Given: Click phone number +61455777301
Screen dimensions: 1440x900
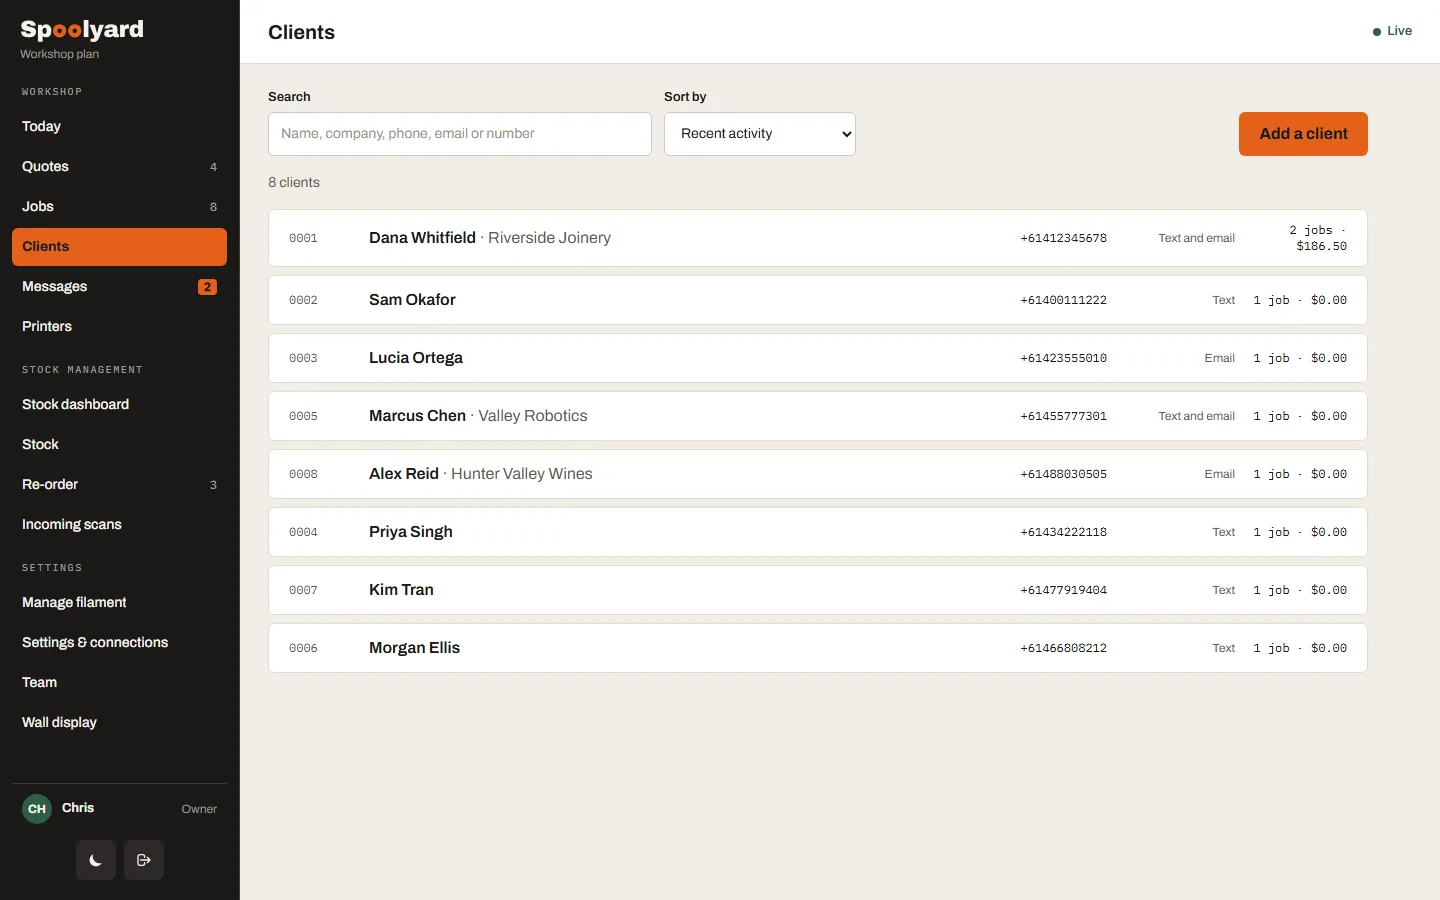Looking at the screenshot, I should point(1063,416).
